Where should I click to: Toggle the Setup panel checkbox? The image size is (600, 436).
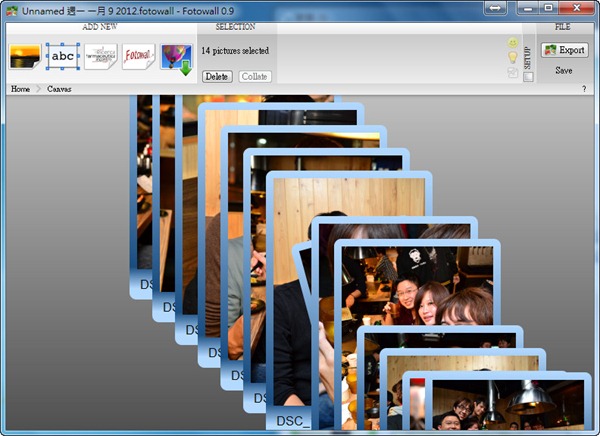(528, 76)
